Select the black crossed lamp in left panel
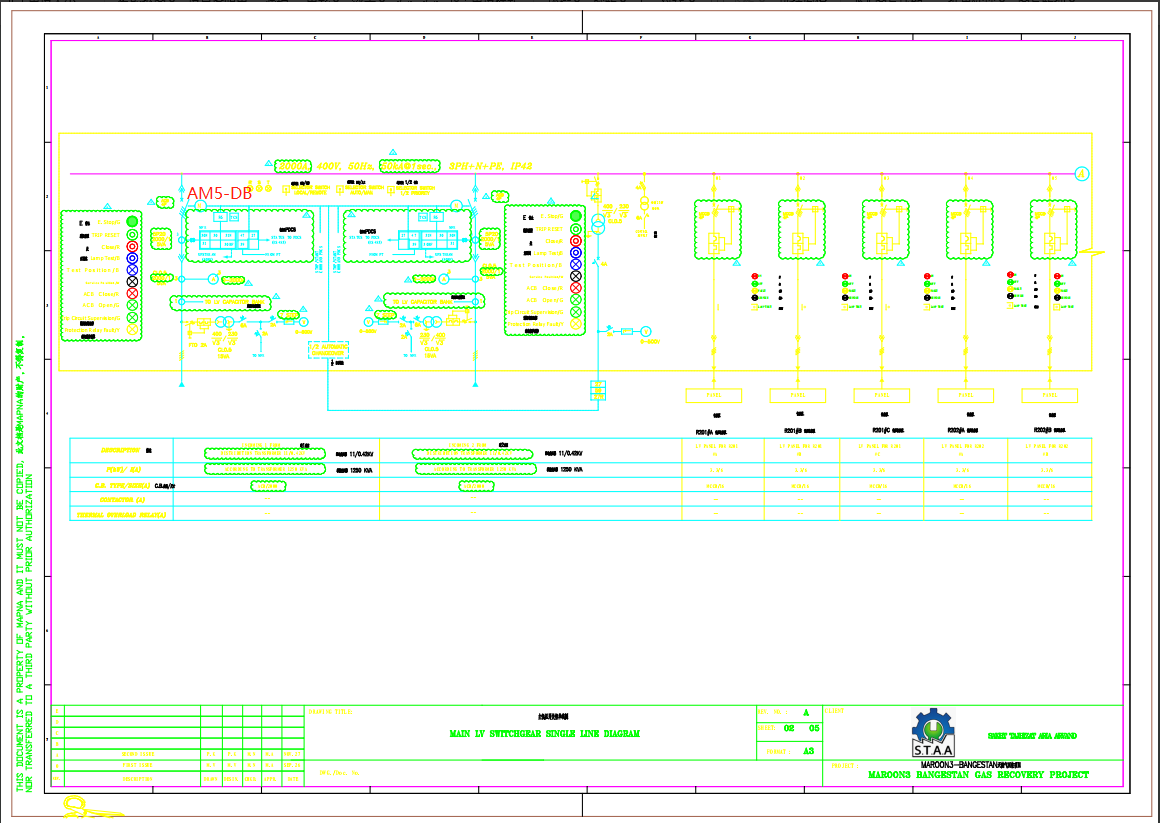This screenshot has height=823, width=1160. (132, 282)
